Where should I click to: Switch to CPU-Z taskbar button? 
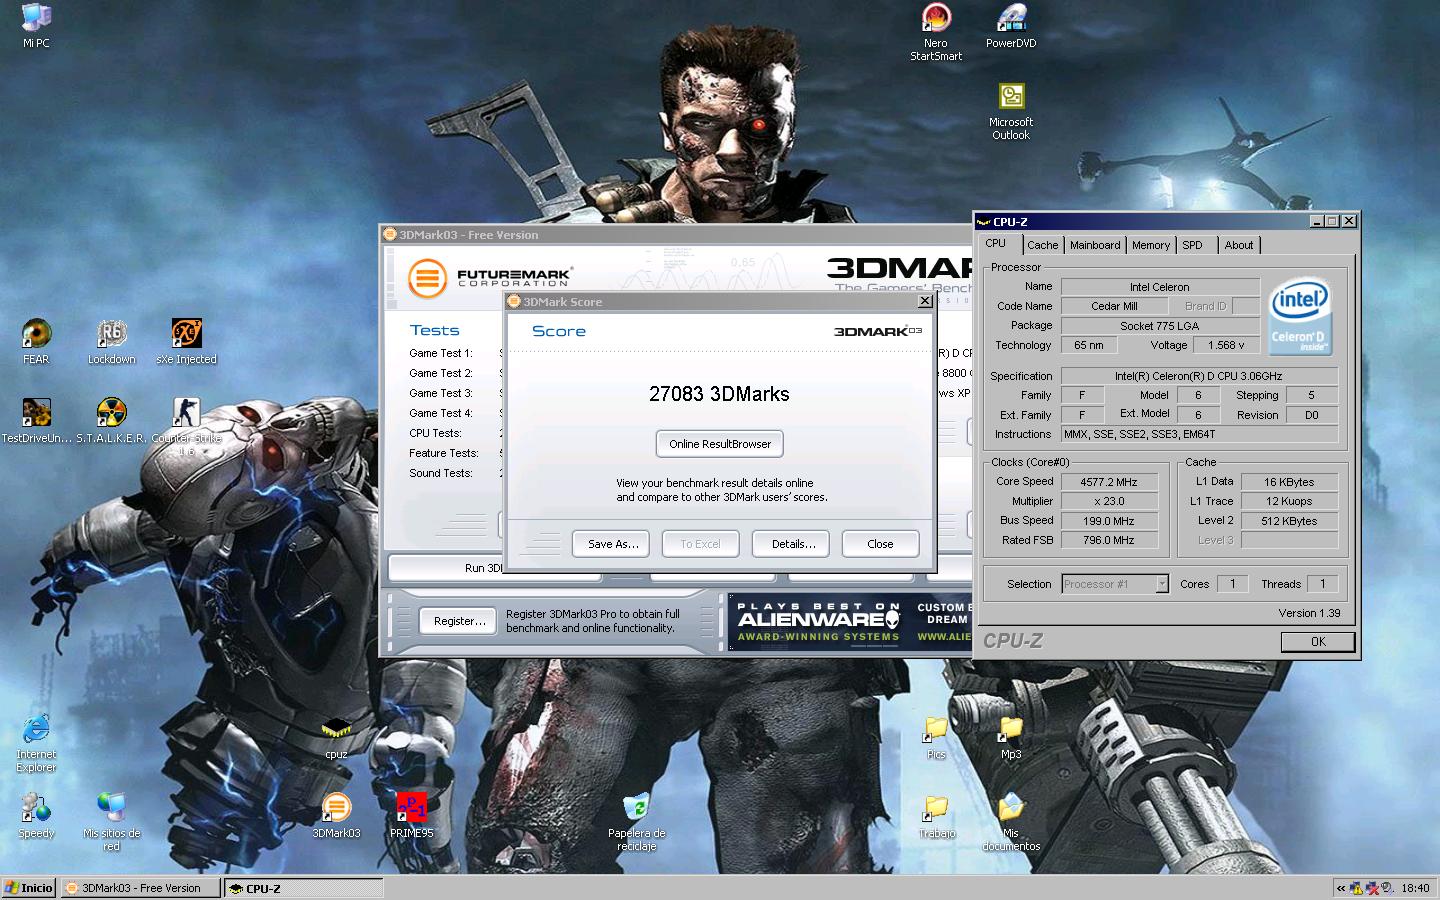tap(303, 888)
